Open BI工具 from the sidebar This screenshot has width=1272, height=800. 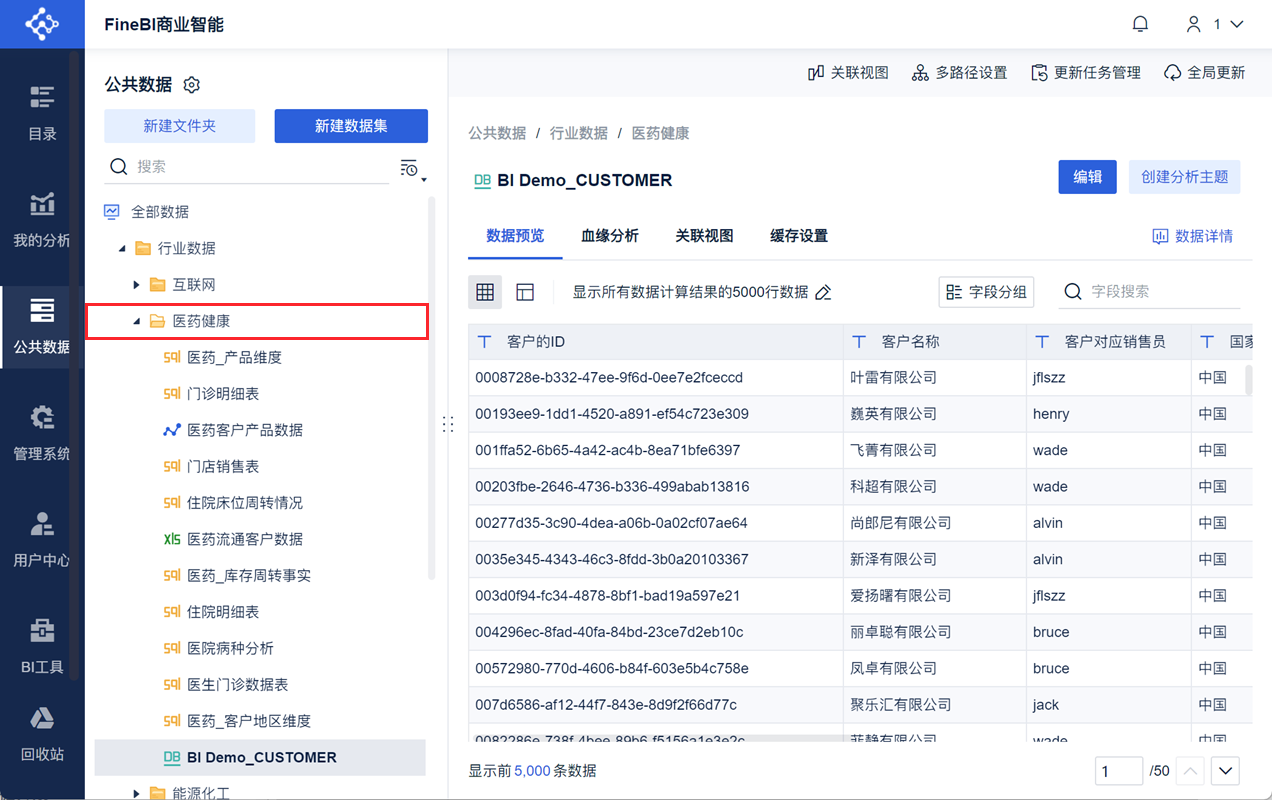[42, 648]
